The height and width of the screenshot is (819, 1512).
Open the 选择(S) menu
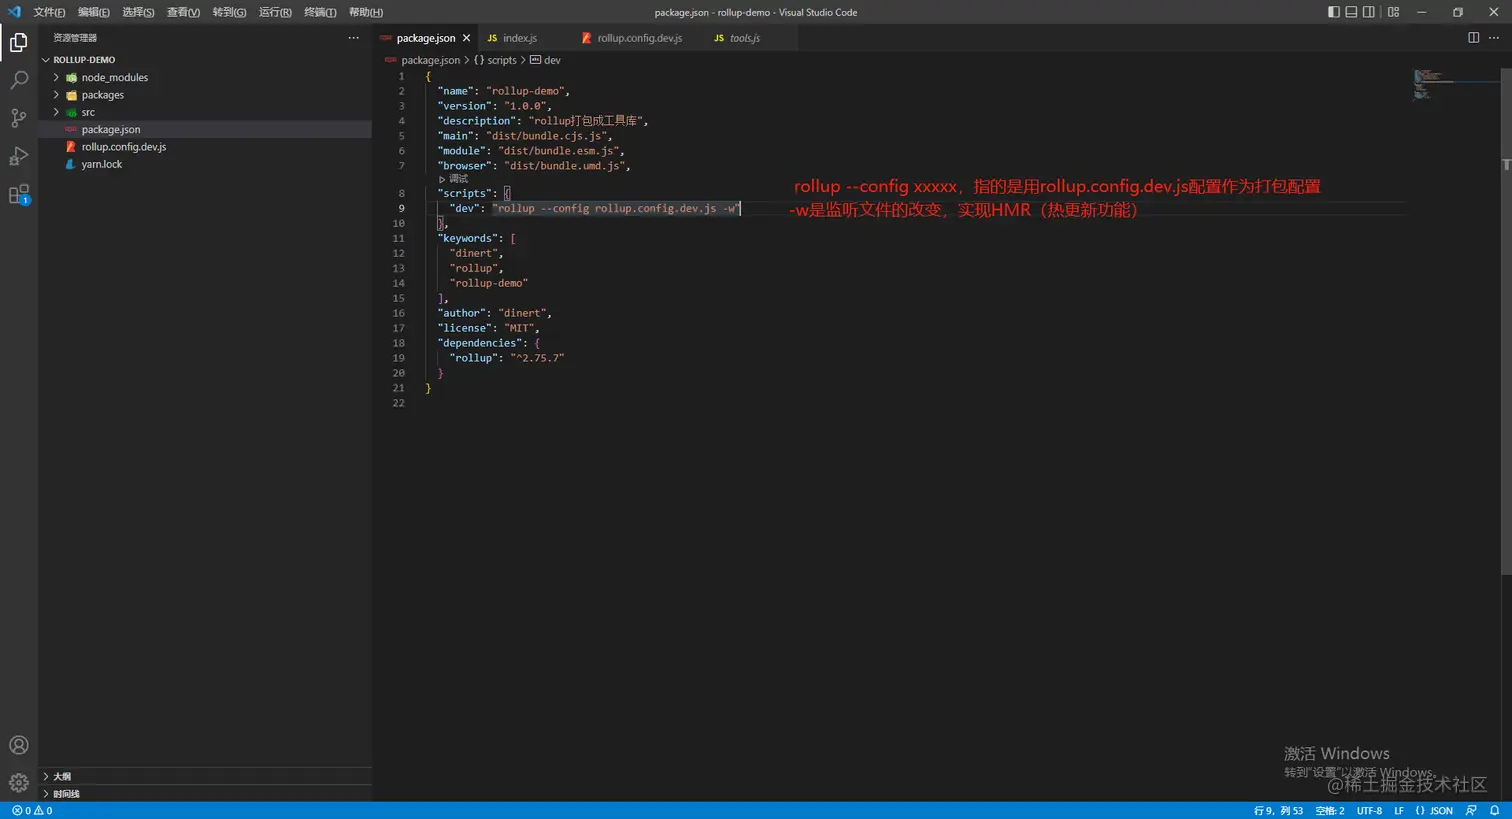point(138,12)
